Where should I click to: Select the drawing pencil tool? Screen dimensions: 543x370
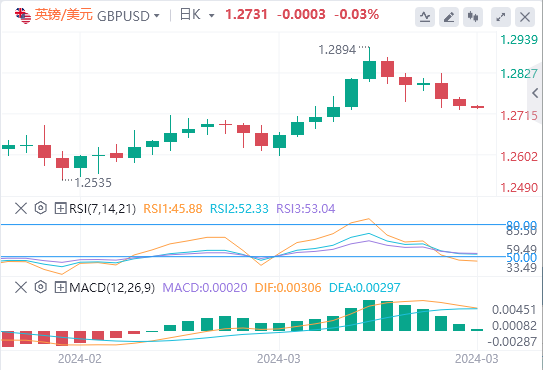pos(449,17)
